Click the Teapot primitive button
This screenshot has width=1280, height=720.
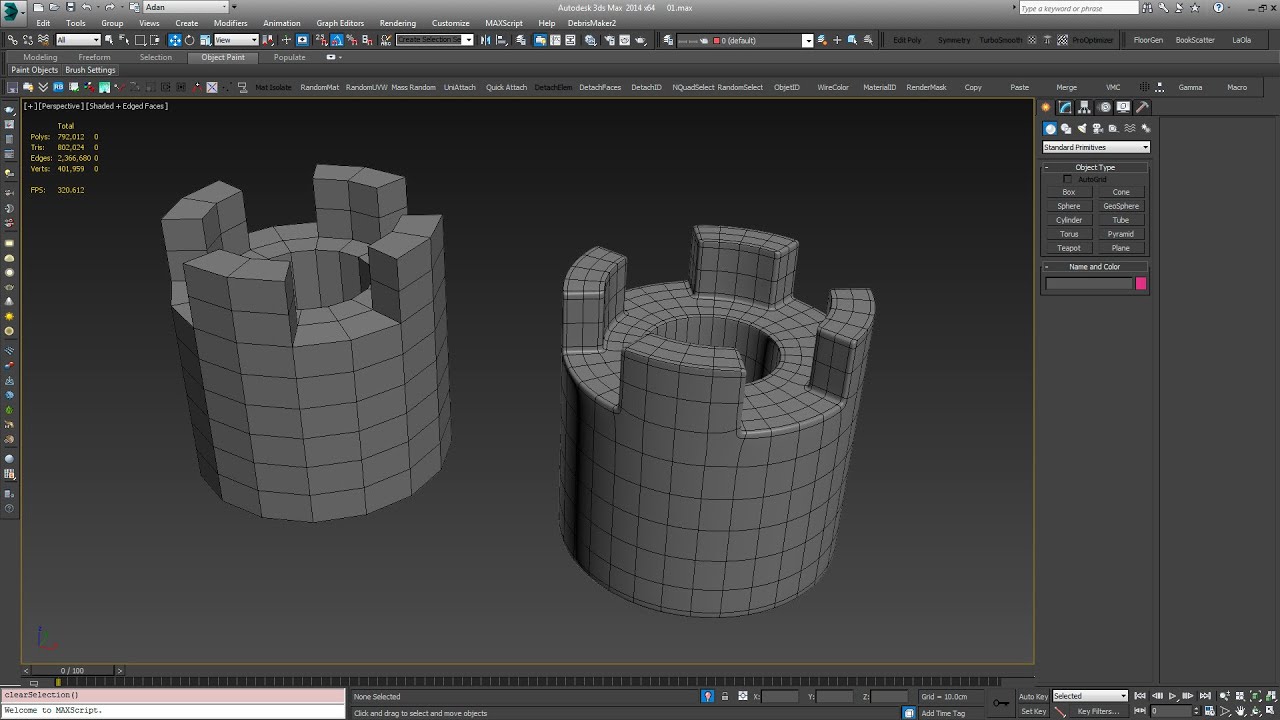coord(1069,248)
